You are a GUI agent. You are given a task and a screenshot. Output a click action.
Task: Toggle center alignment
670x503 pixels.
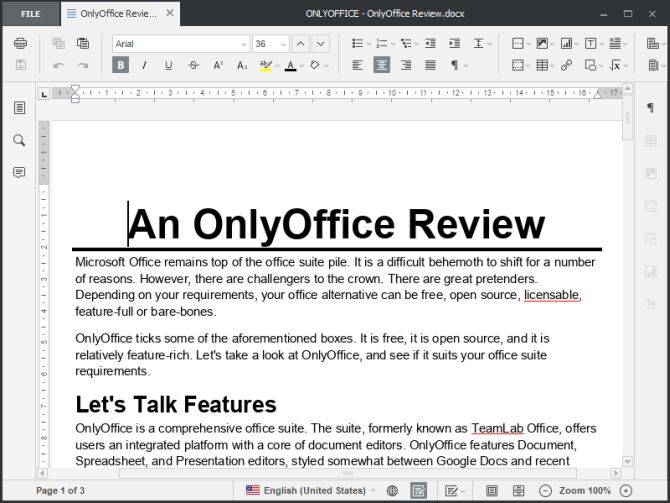click(x=382, y=65)
